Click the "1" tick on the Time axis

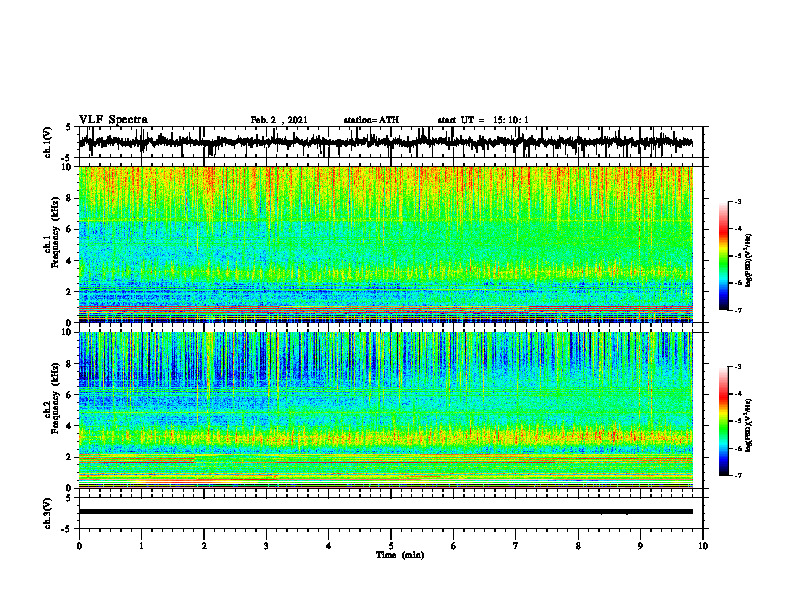pyautogui.click(x=141, y=546)
